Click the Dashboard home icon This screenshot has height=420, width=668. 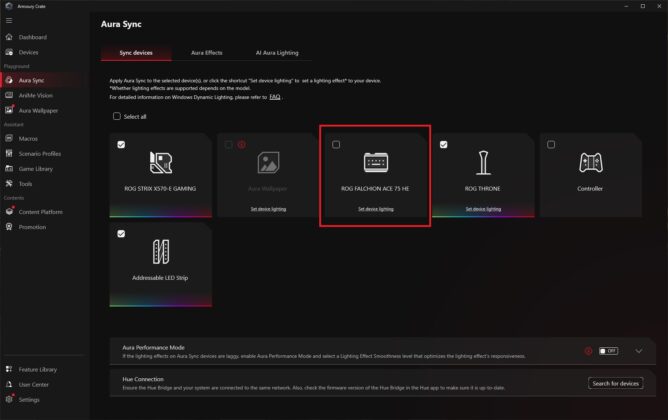pyautogui.click(x=9, y=37)
